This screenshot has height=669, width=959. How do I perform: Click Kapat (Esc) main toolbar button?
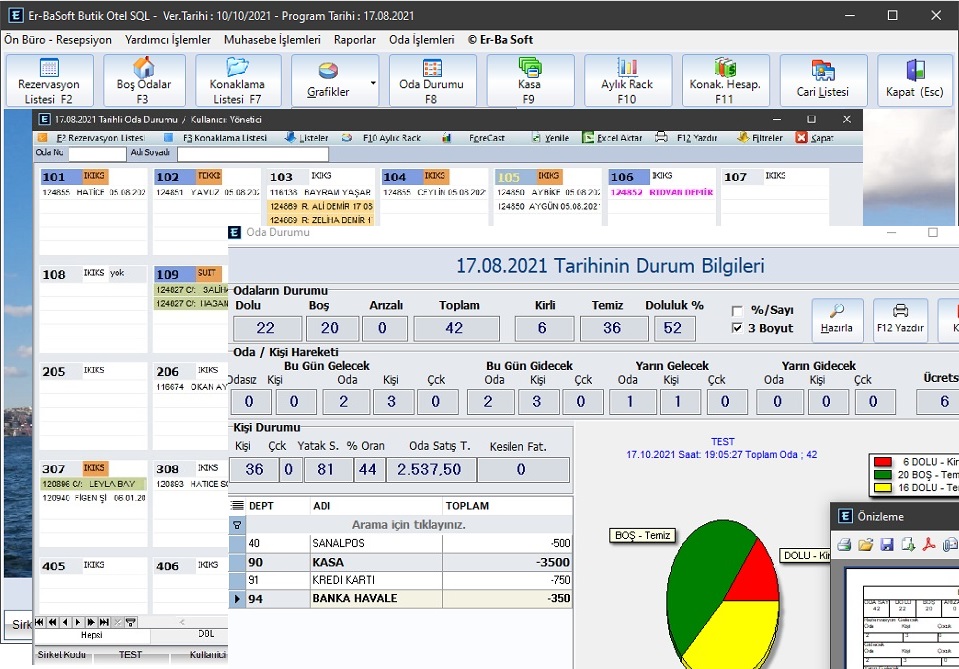915,80
